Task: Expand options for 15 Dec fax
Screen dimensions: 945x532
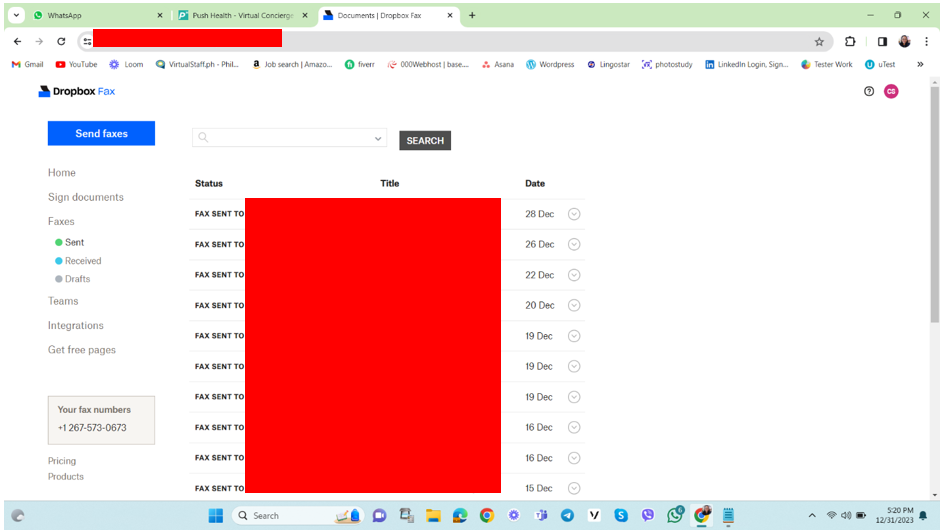Action: coord(574,488)
